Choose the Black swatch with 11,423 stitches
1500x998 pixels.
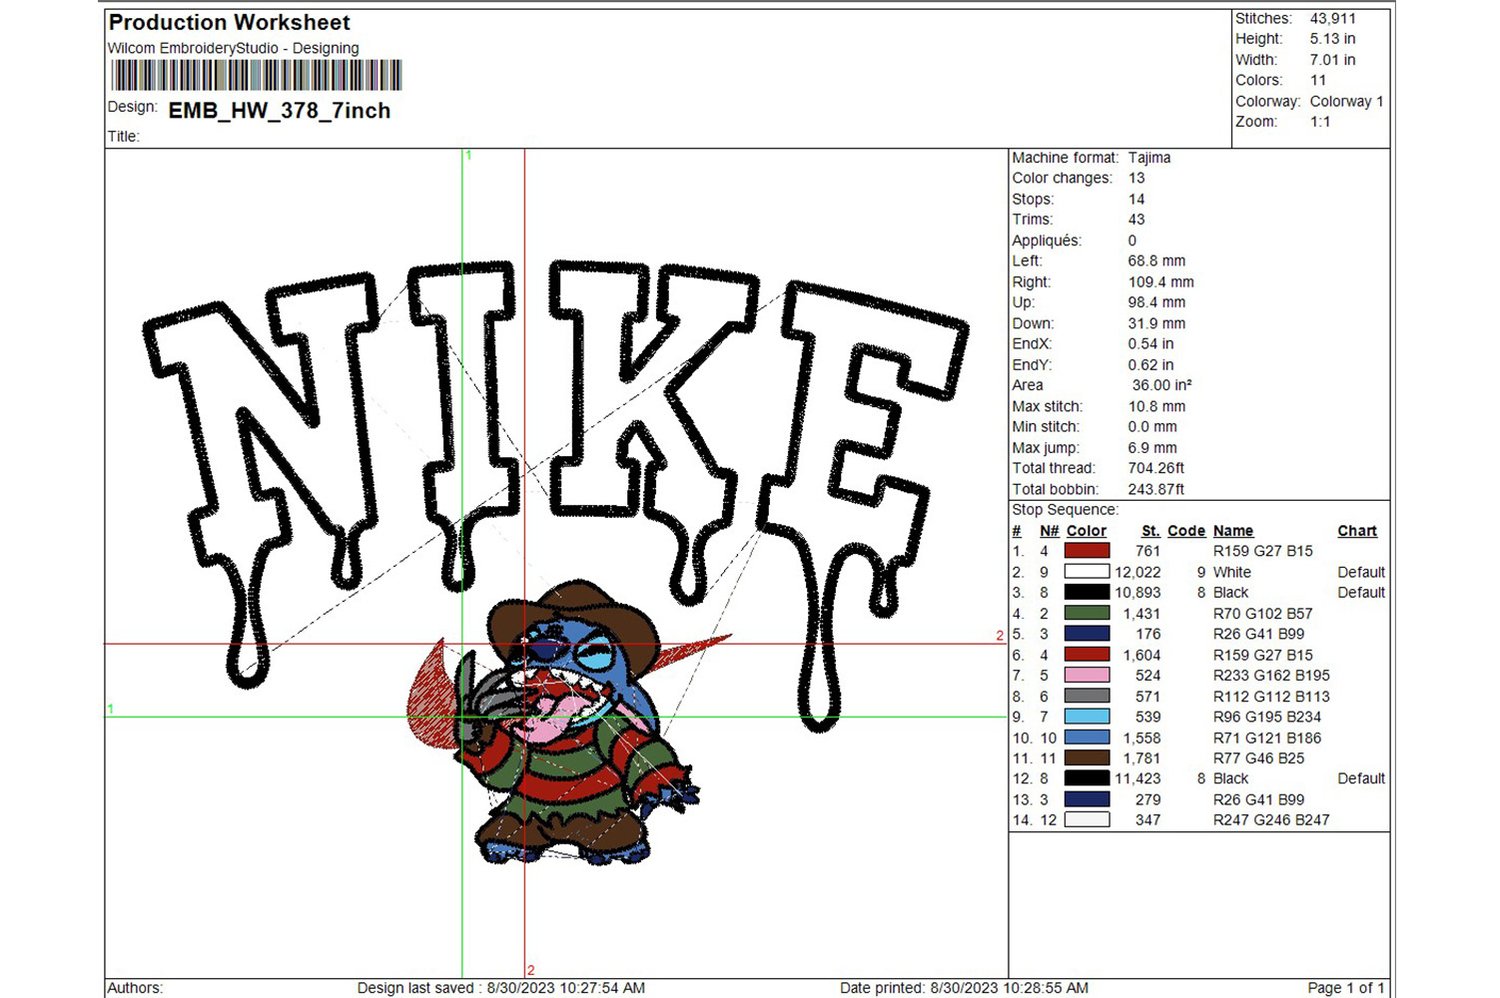point(1087,778)
